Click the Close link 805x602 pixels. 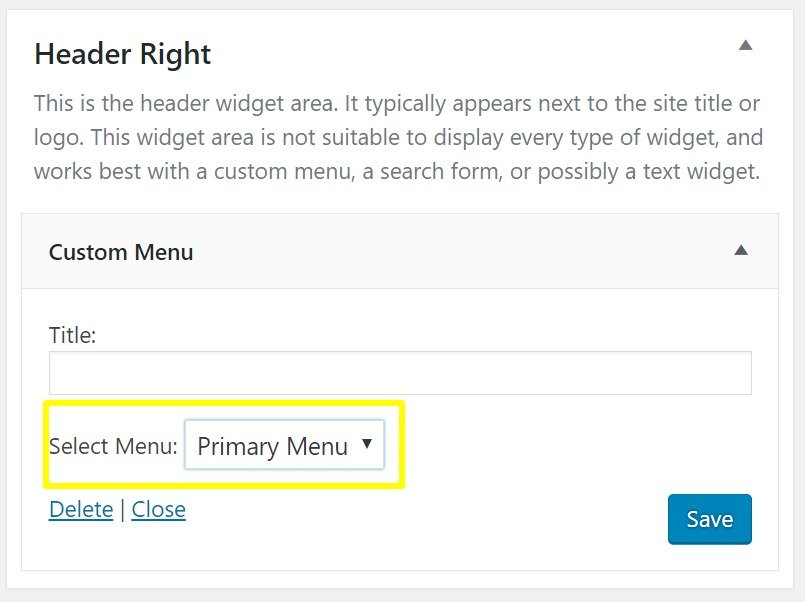tap(159, 510)
